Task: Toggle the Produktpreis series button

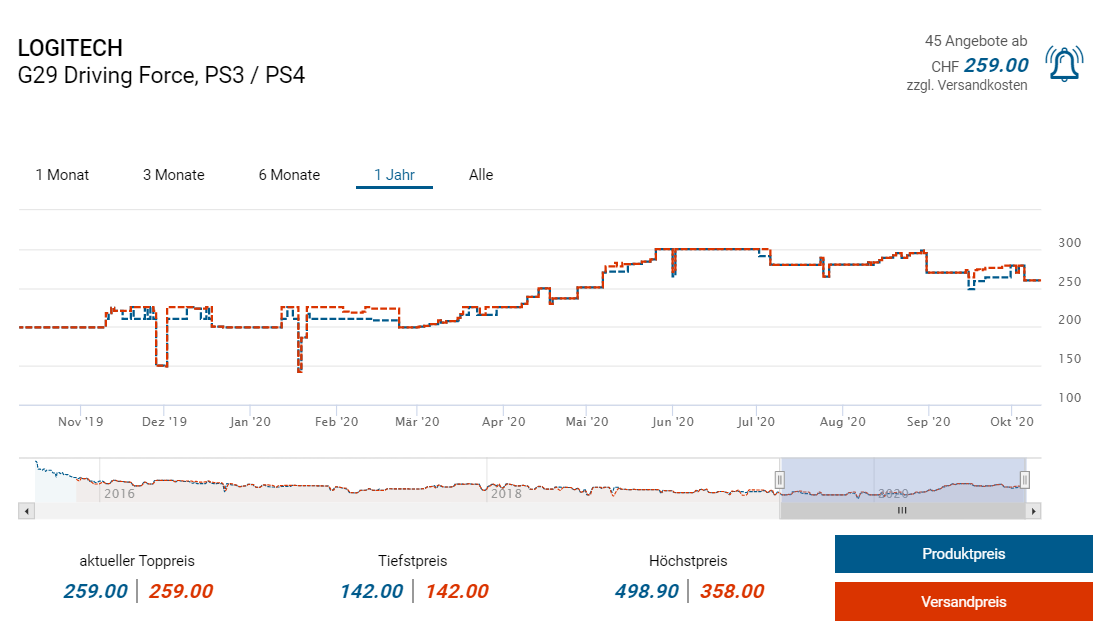Action: (963, 554)
